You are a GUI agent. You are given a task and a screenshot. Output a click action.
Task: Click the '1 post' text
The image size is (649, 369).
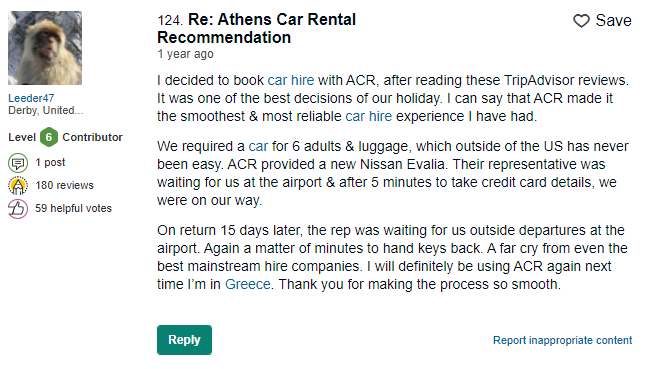pos(50,162)
